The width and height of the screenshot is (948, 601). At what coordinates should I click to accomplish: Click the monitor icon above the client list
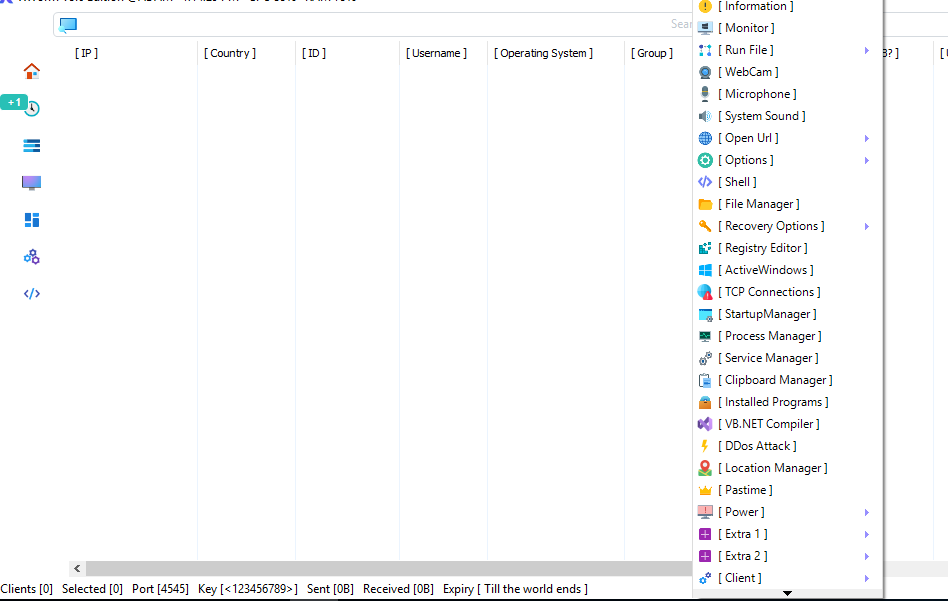click(x=68, y=23)
